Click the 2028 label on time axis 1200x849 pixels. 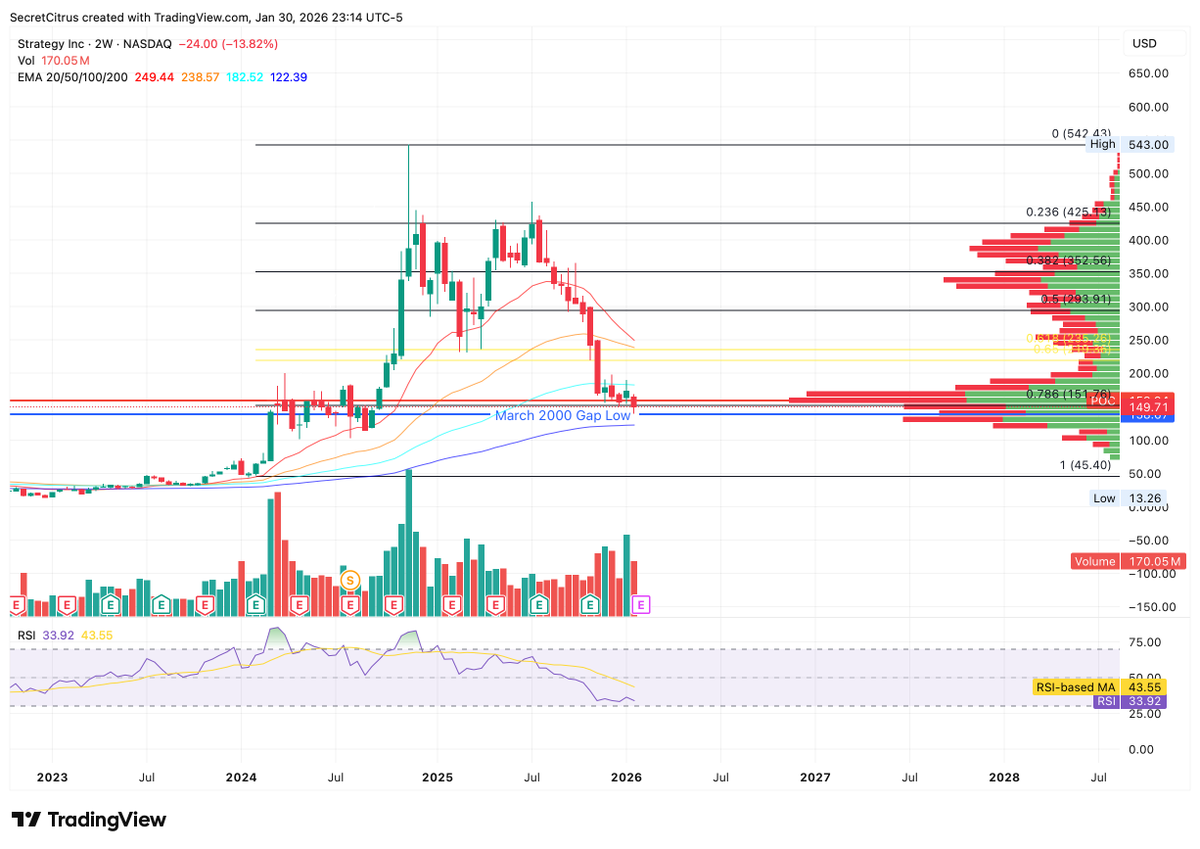[x=1004, y=776]
